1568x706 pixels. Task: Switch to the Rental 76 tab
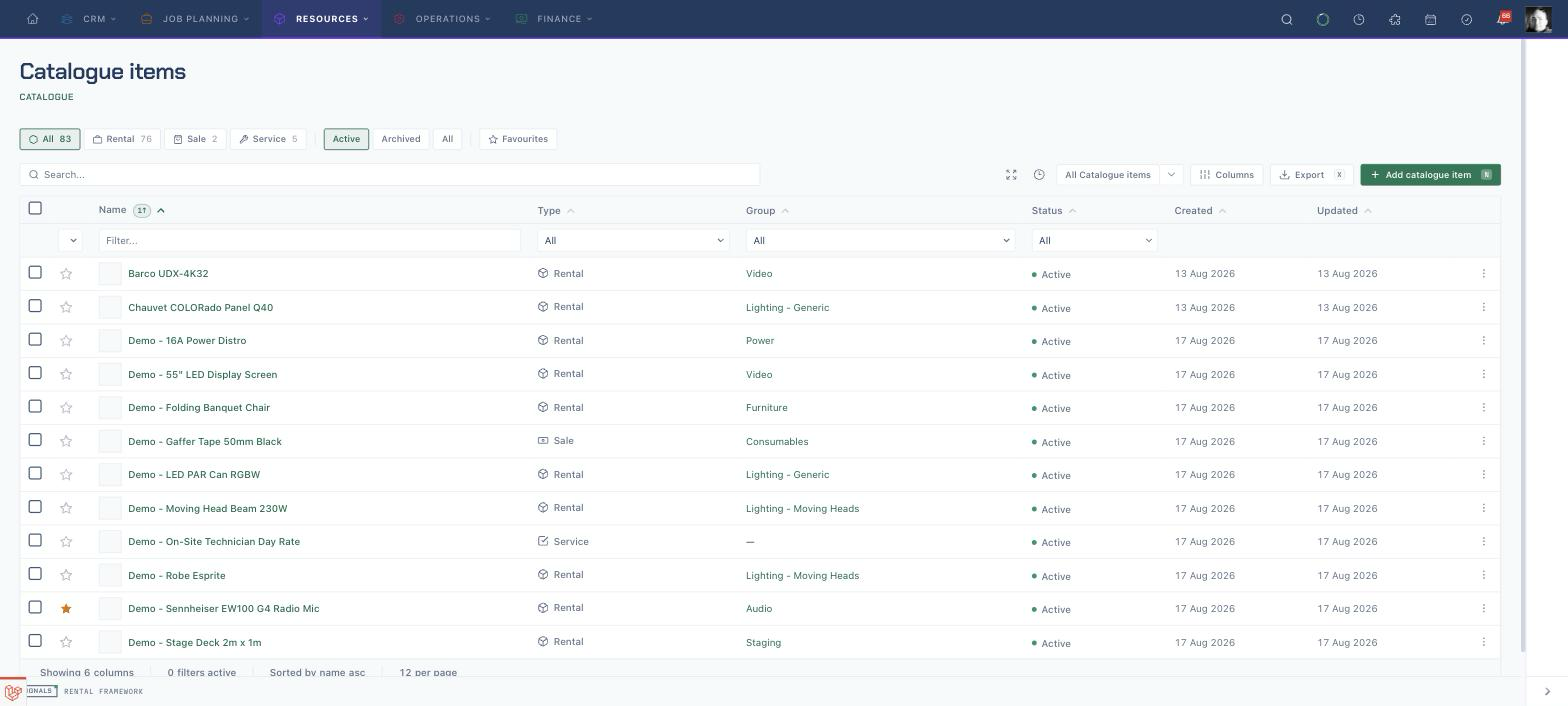pos(122,139)
